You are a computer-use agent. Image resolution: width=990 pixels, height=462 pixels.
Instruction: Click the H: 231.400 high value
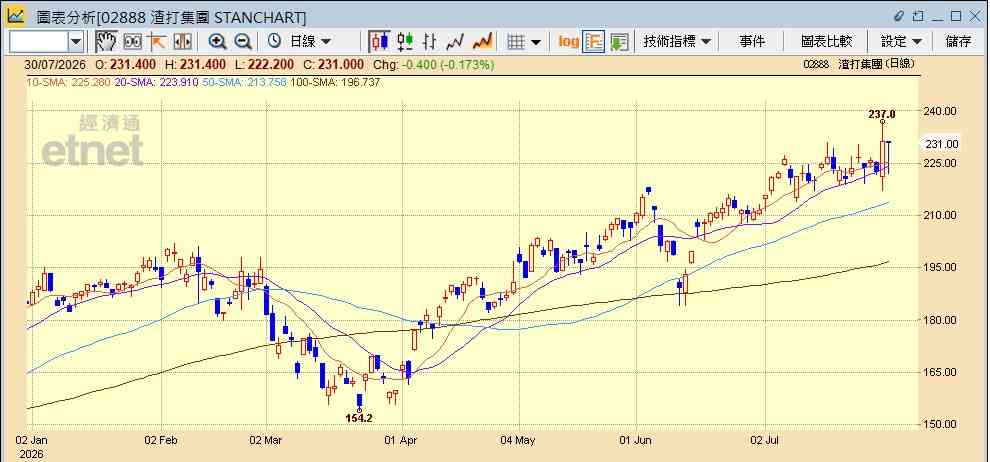(x=195, y=64)
